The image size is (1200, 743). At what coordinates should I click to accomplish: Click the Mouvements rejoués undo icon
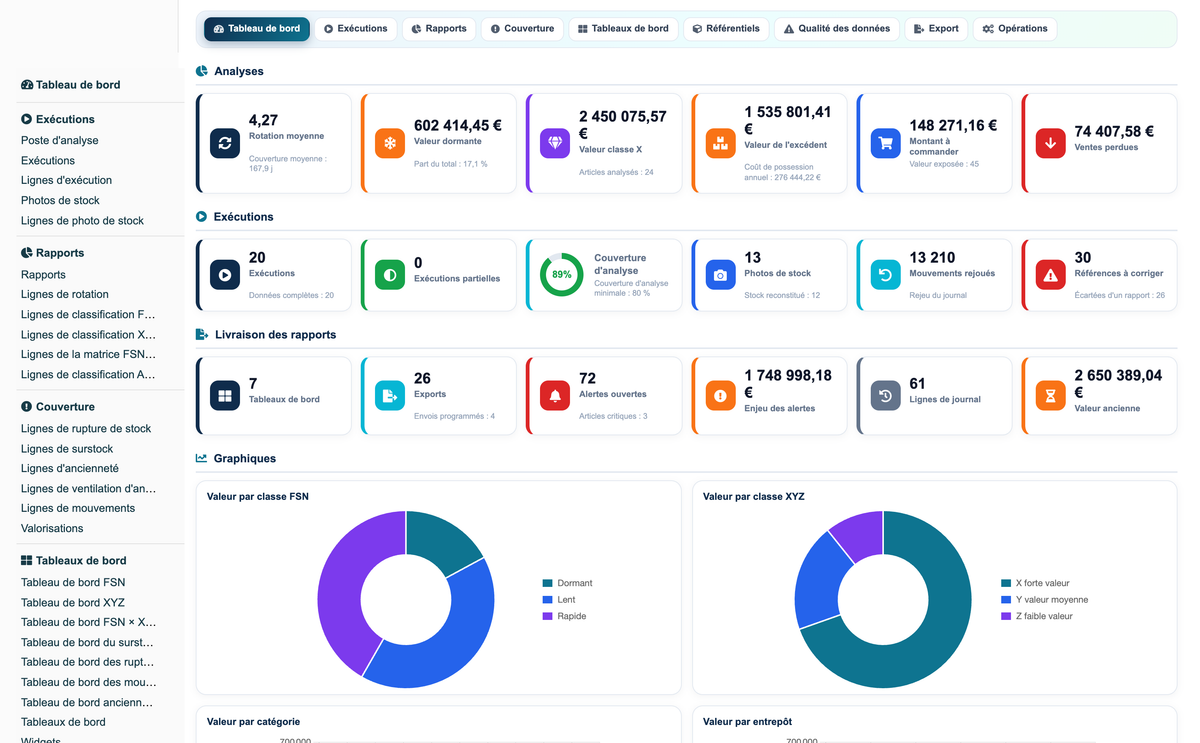pyautogui.click(x=885, y=275)
